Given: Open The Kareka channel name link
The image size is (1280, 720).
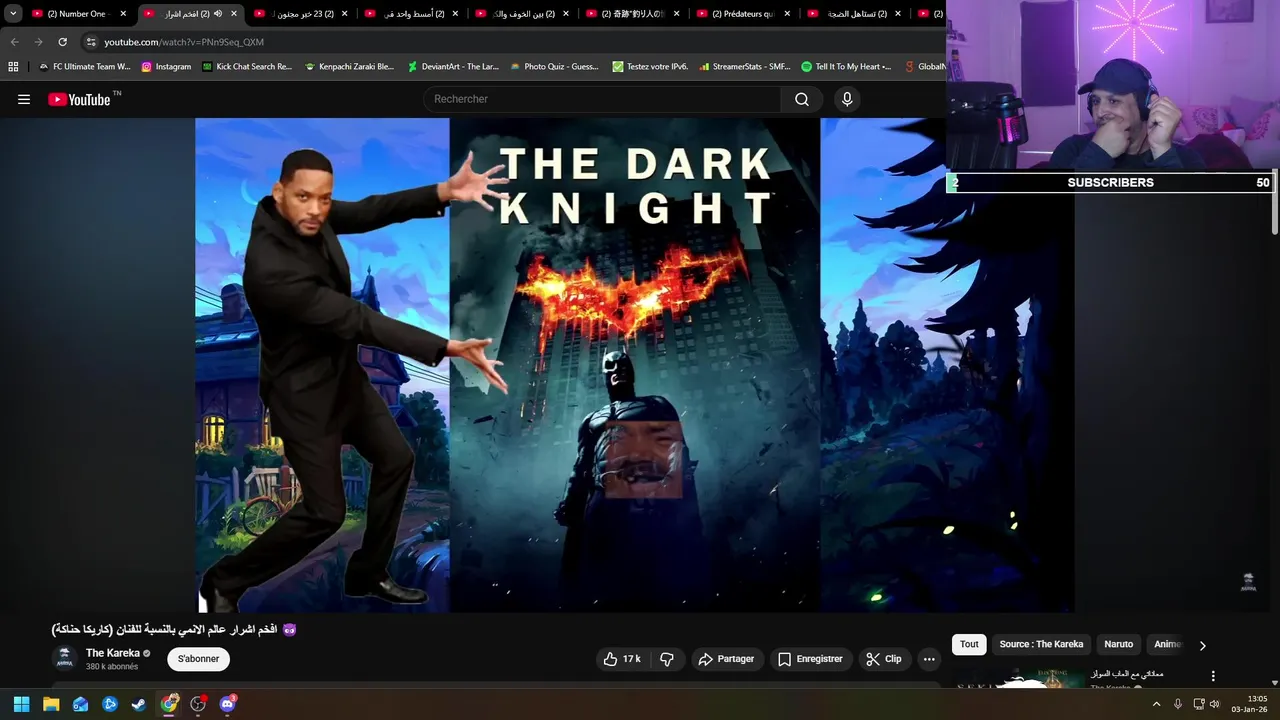Looking at the screenshot, I should (113, 653).
